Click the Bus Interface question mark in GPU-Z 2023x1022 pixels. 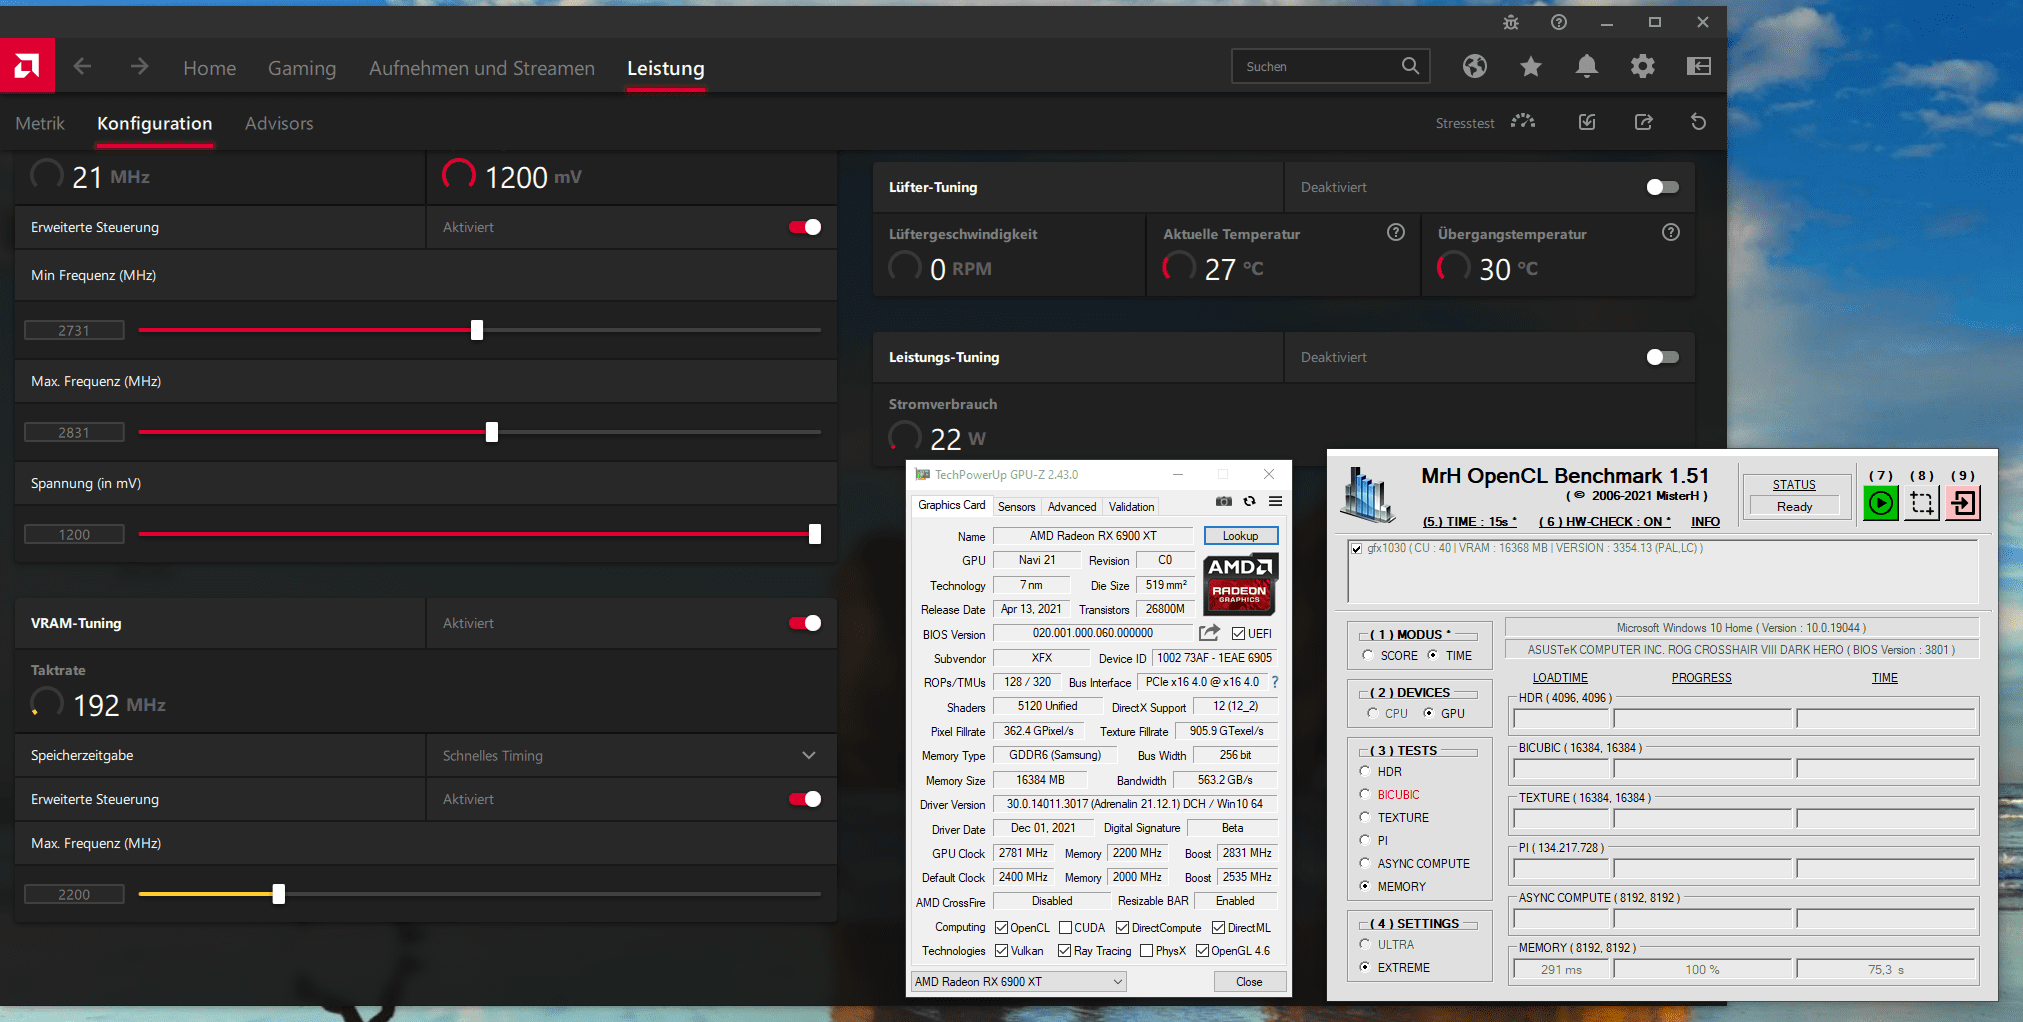1275,682
